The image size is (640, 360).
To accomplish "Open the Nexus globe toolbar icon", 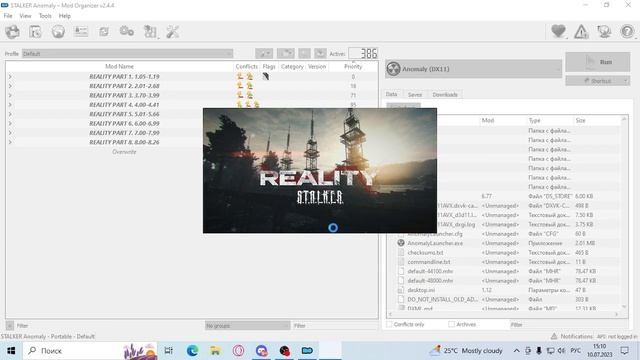I will [x=58, y=31].
